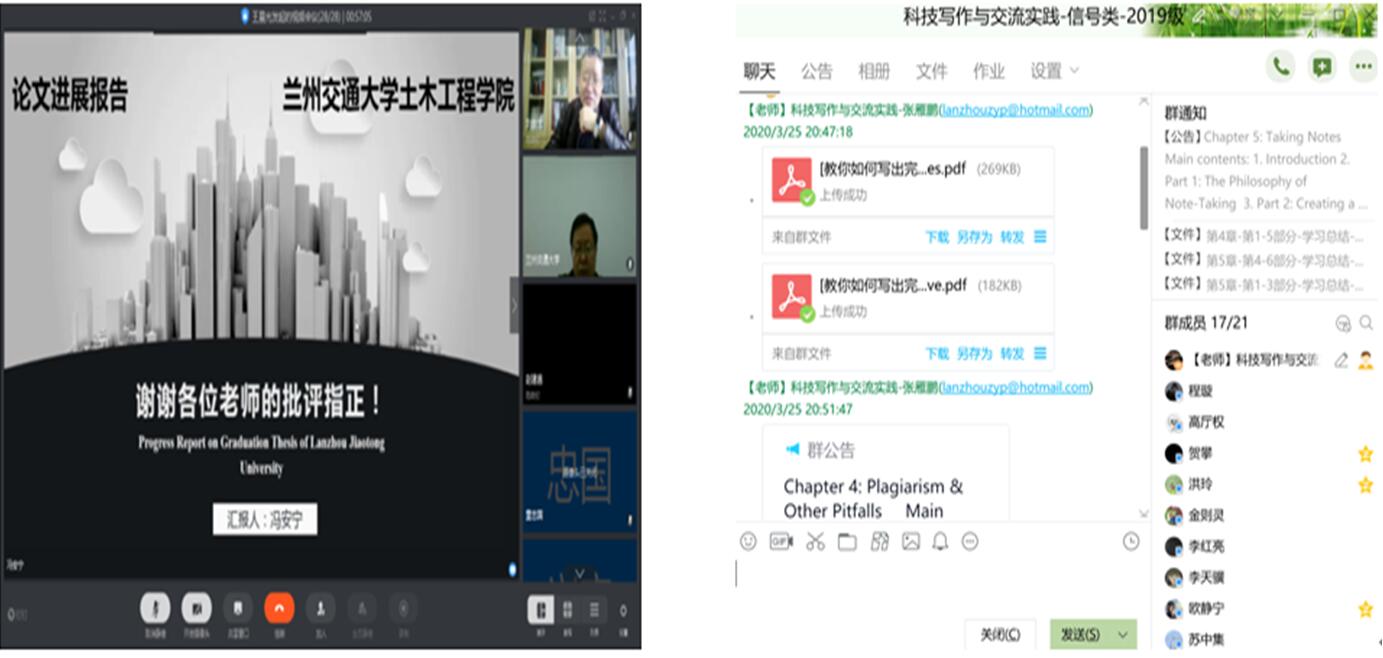
Task: Click the 关闭 button
Action: [x=1000, y=635]
